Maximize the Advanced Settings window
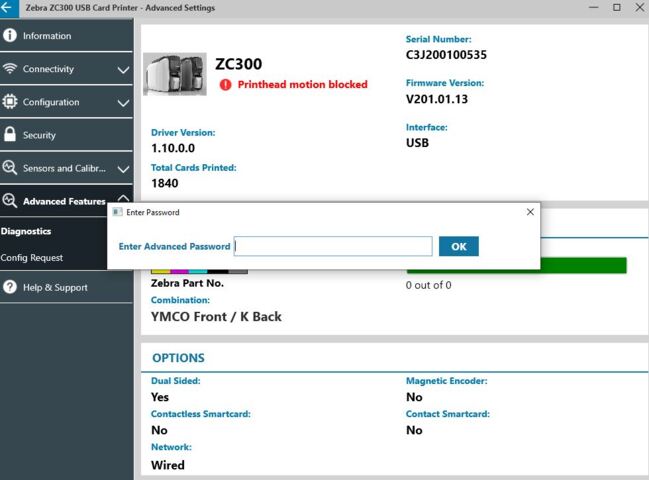The image size is (649, 480). click(x=617, y=7)
